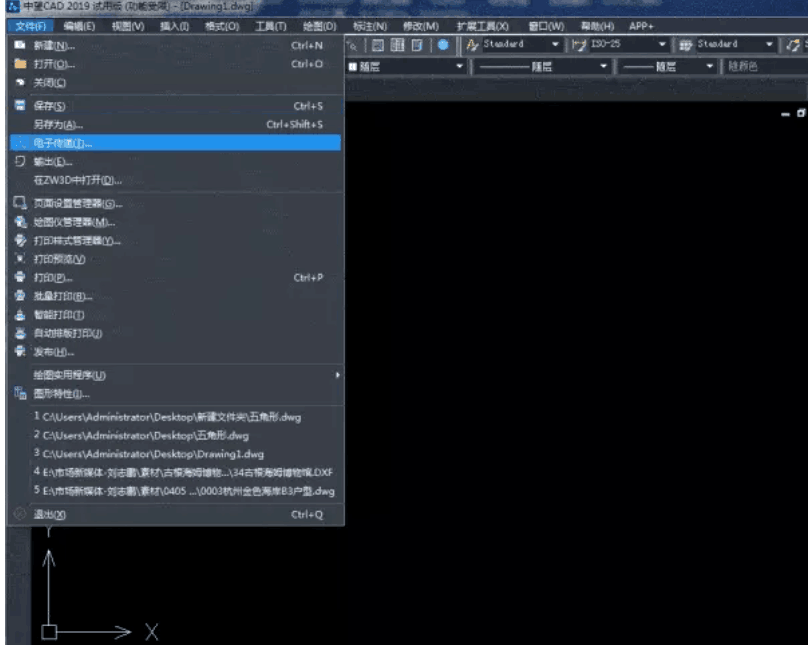This screenshot has width=808, height=645.
Task: Open the ISO-25 dimension style dropdown
Action: click(x=662, y=44)
